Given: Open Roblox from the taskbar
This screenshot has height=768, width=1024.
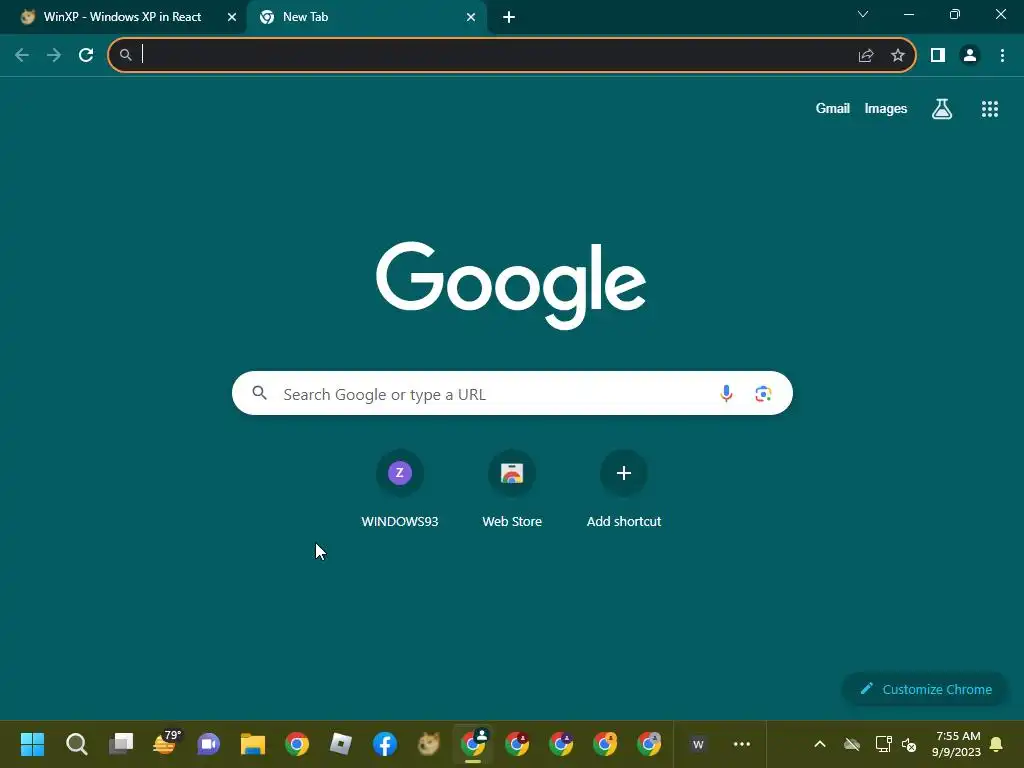Looking at the screenshot, I should 341,744.
